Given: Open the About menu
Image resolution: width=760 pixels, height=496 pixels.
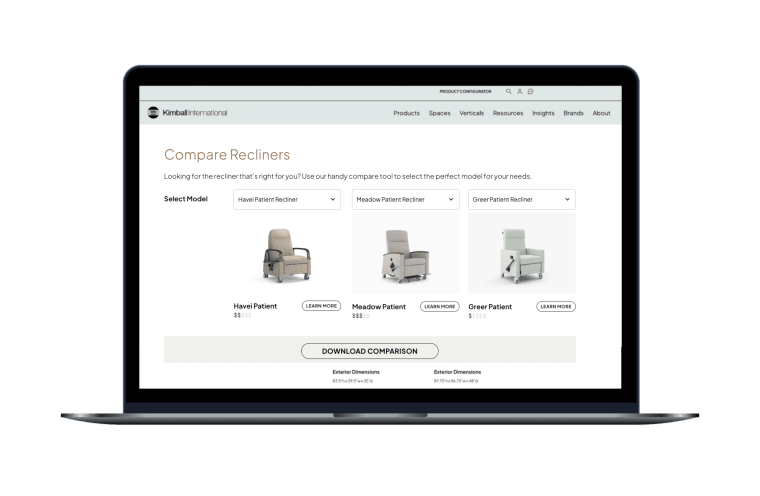Looking at the screenshot, I should coord(602,113).
